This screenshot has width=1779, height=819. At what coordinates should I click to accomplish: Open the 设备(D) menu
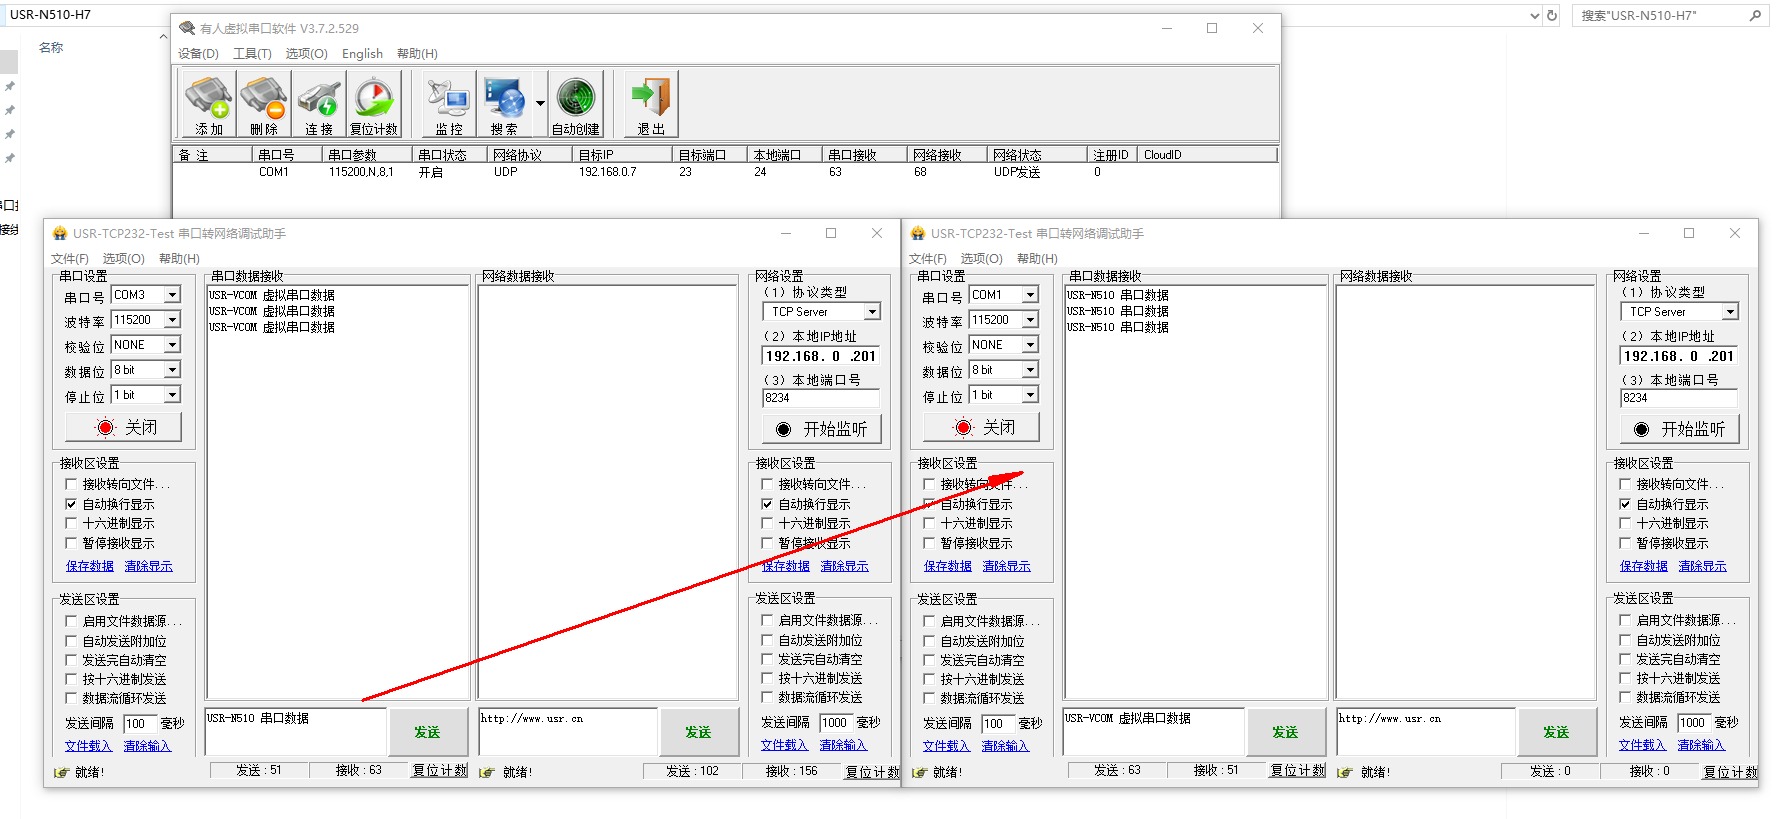coord(198,54)
